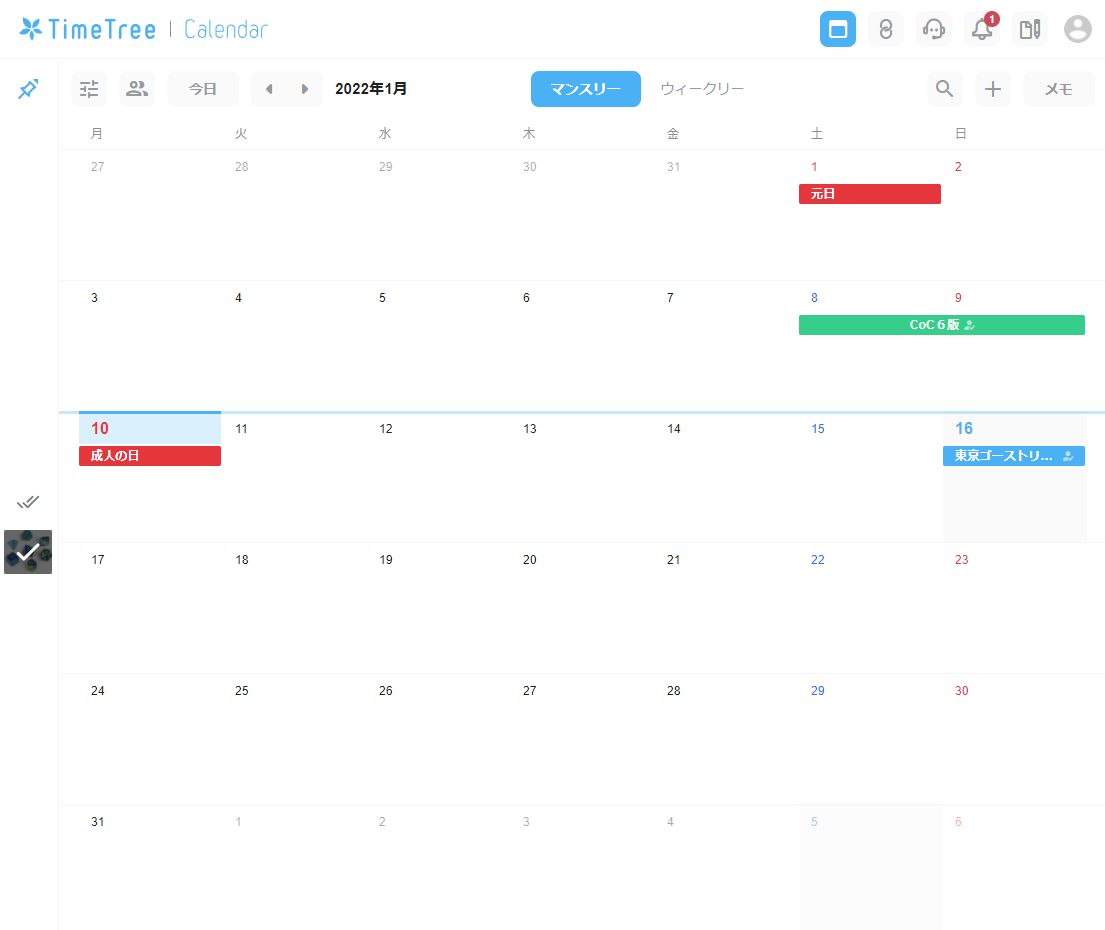Screen dimensions: 1105x930
Task: Add a new event with the plus icon
Action: [992, 89]
